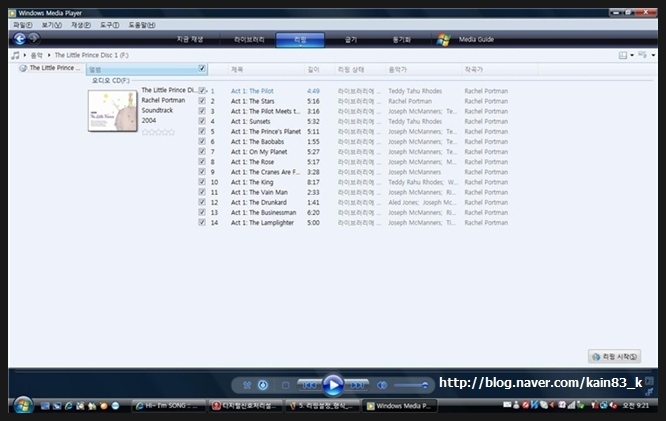Click the Back navigation arrow
This screenshot has height=421, width=666.
pyautogui.click(x=20, y=39)
